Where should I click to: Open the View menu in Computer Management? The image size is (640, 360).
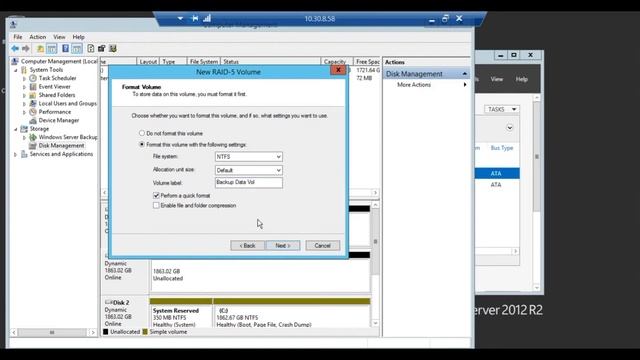click(x=59, y=37)
